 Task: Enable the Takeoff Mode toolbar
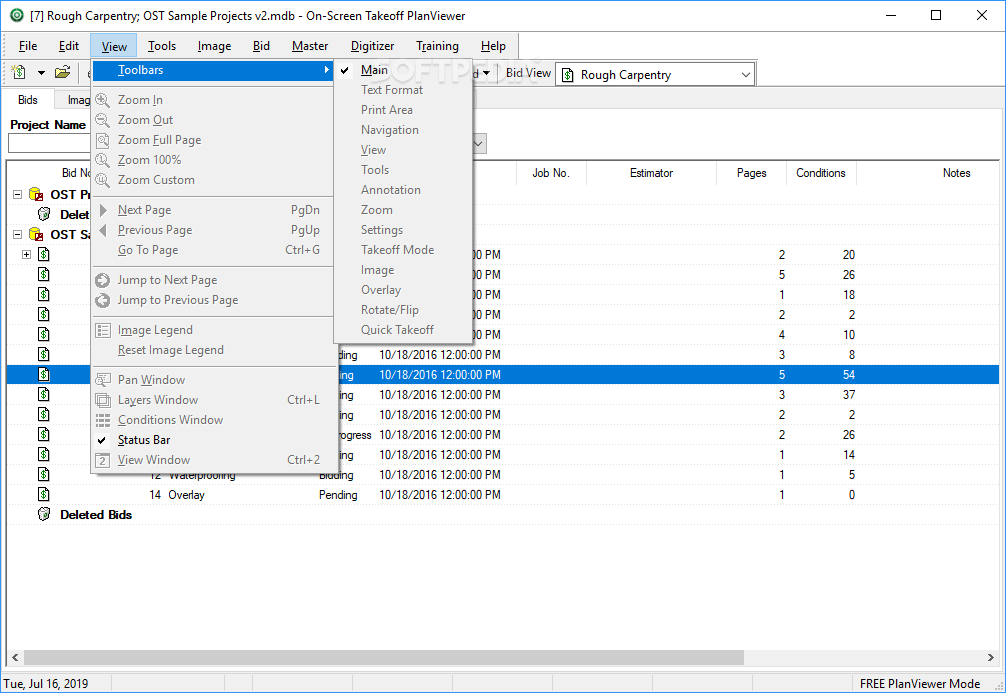coord(403,250)
